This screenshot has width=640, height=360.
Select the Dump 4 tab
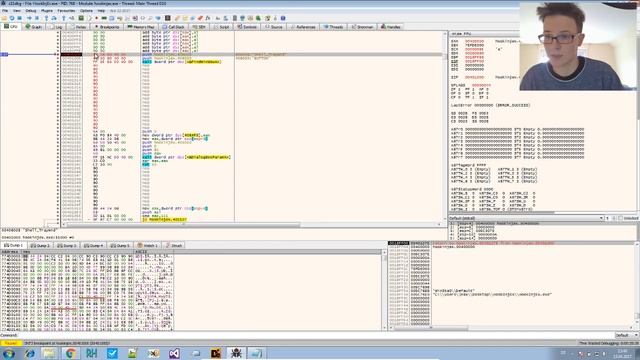click(x=93, y=245)
